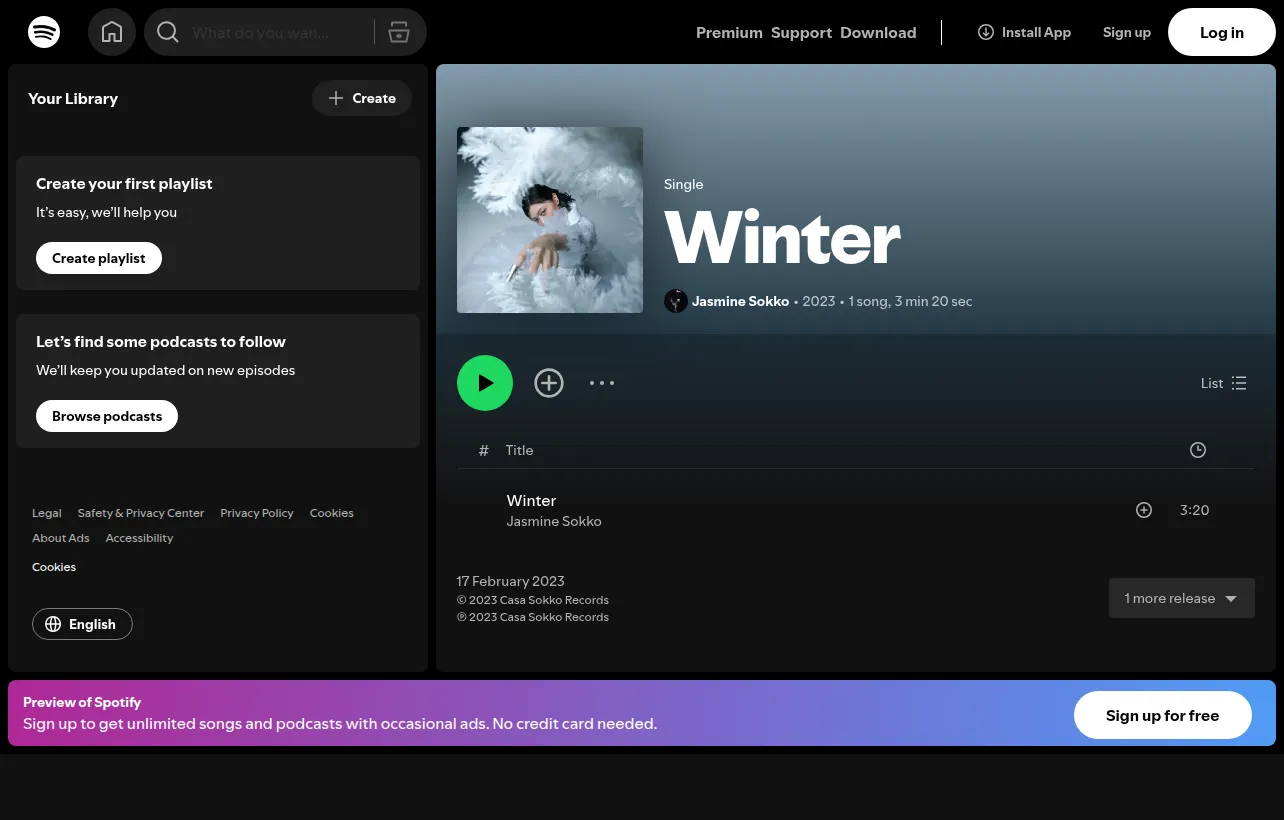The width and height of the screenshot is (1284, 820).
Task: Click the duration clock column icon
Action: 1198,450
